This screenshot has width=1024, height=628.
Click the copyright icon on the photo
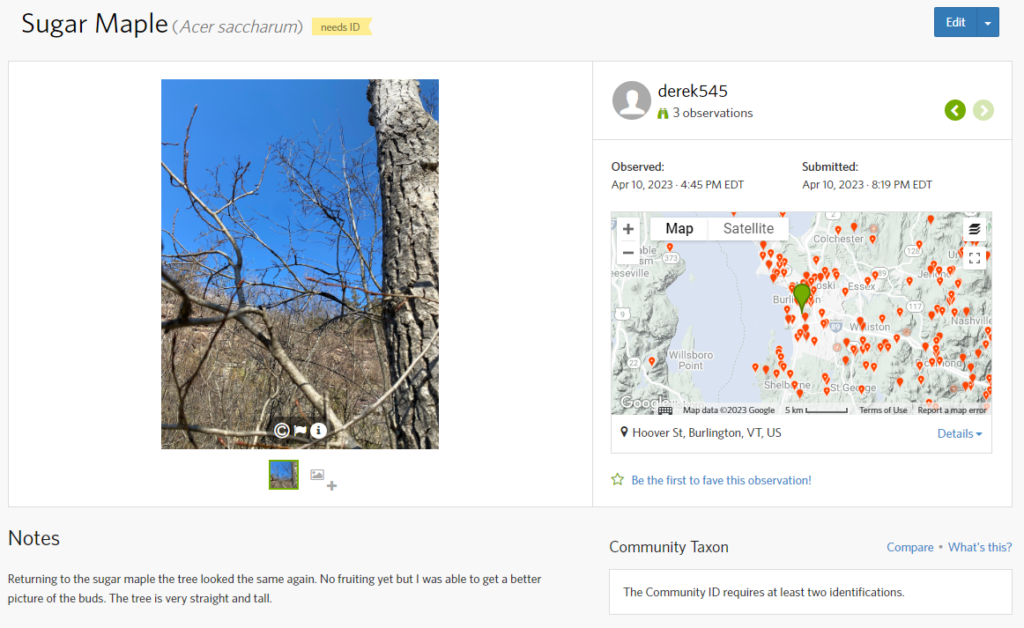[282, 431]
